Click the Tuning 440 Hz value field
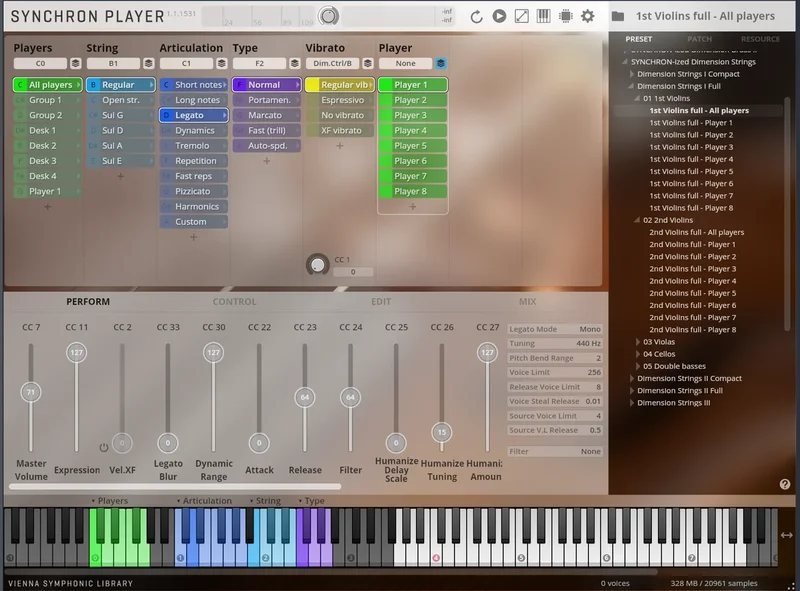This screenshot has width=800, height=591. [555, 343]
